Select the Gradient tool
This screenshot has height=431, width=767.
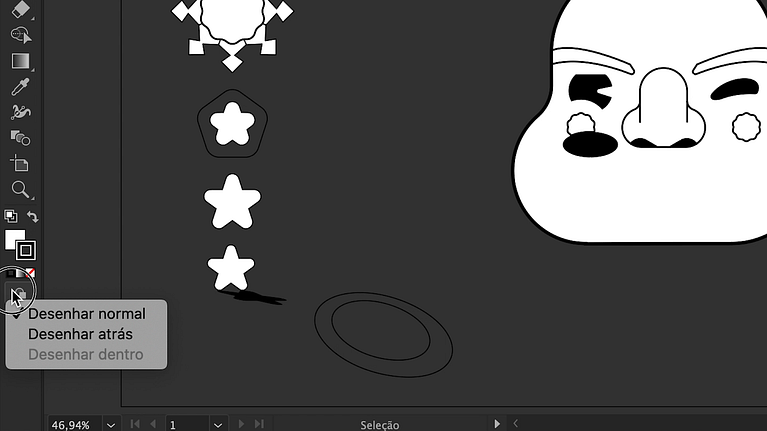tap(20, 61)
